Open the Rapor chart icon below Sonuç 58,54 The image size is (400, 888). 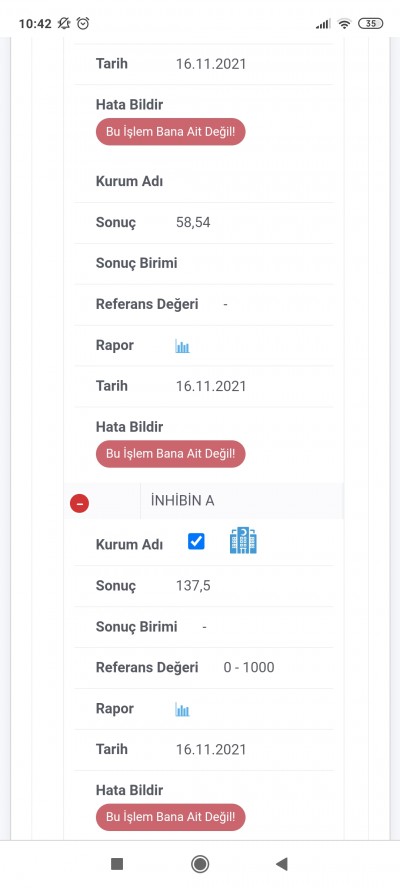pyautogui.click(x=182, y=346)
